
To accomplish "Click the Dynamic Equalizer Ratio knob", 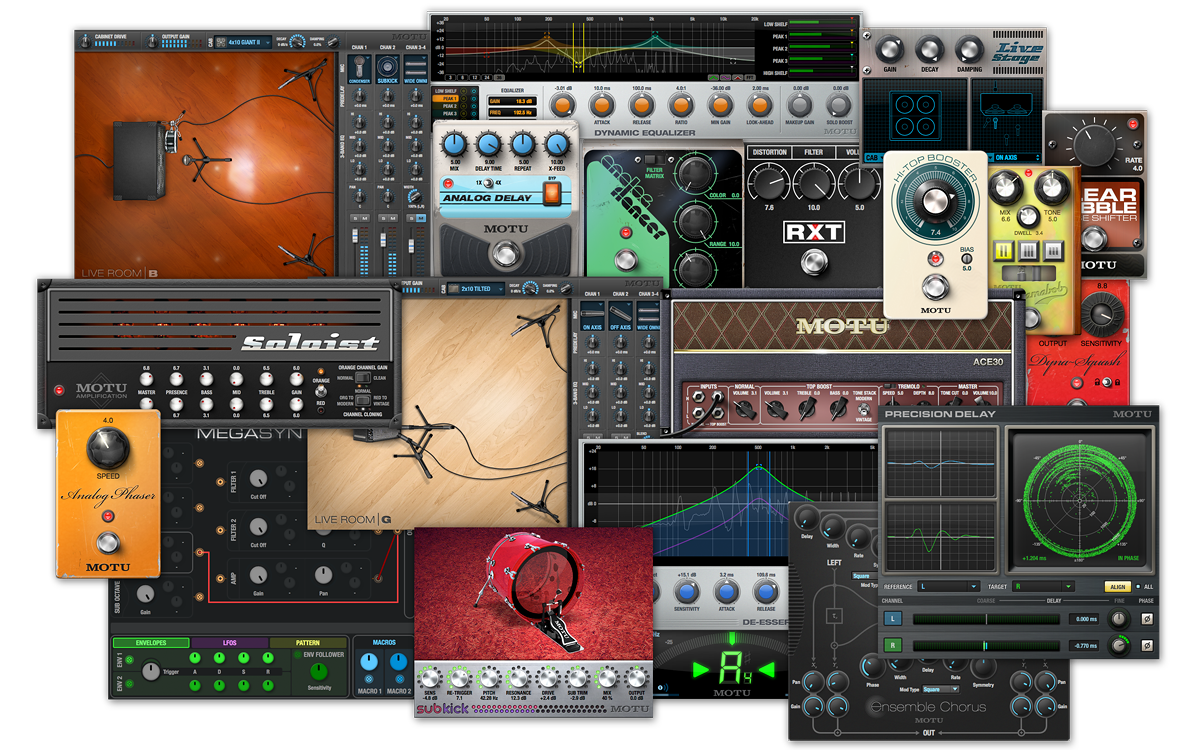I will point(681,106).
